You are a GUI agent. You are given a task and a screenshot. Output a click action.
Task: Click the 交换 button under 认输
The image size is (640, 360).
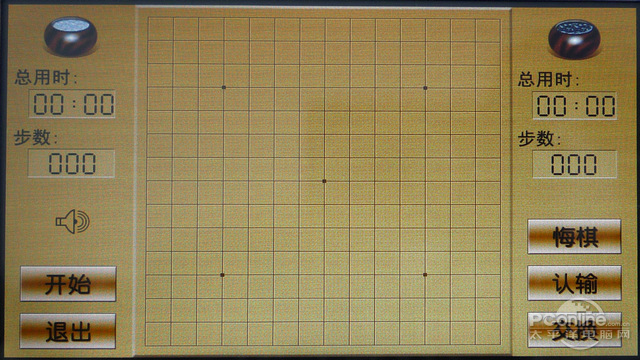[x=574, y=330]
